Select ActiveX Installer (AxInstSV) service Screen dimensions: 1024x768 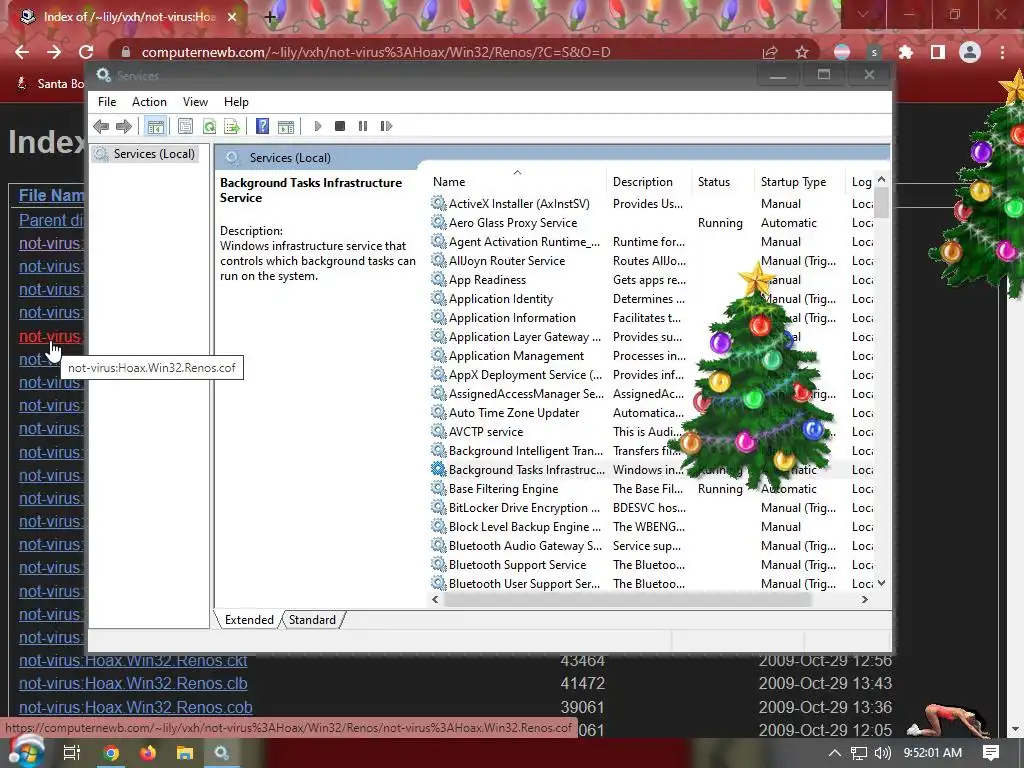click(519, 204)
